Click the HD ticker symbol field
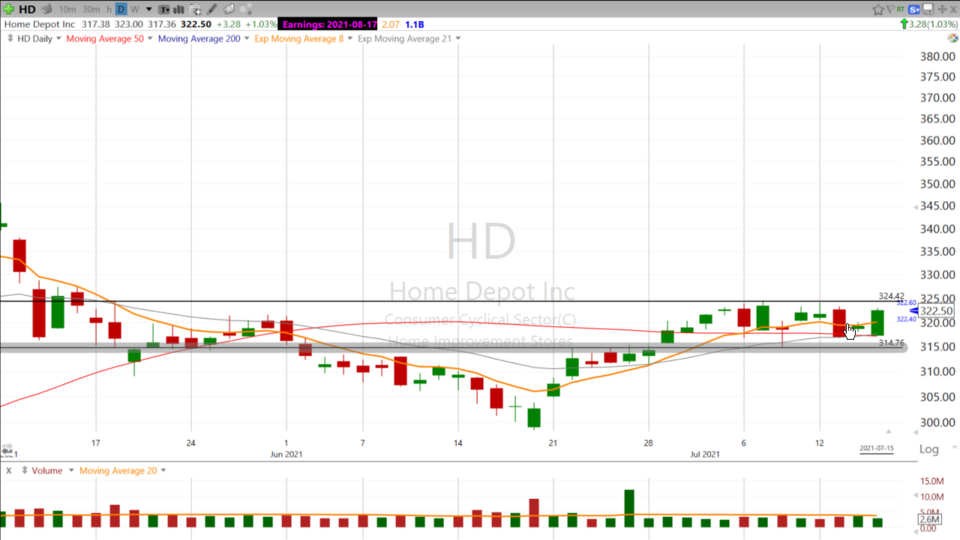Viewport: 960px width, 540px height. point(27,9)
